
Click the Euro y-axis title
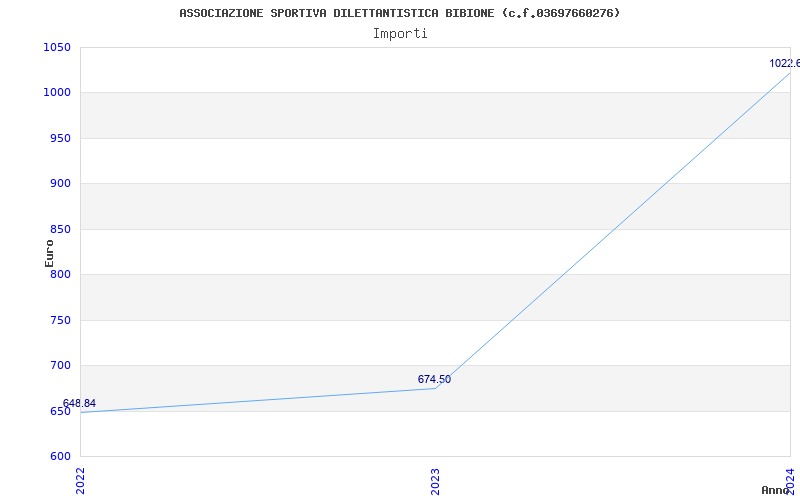[49, 253]
